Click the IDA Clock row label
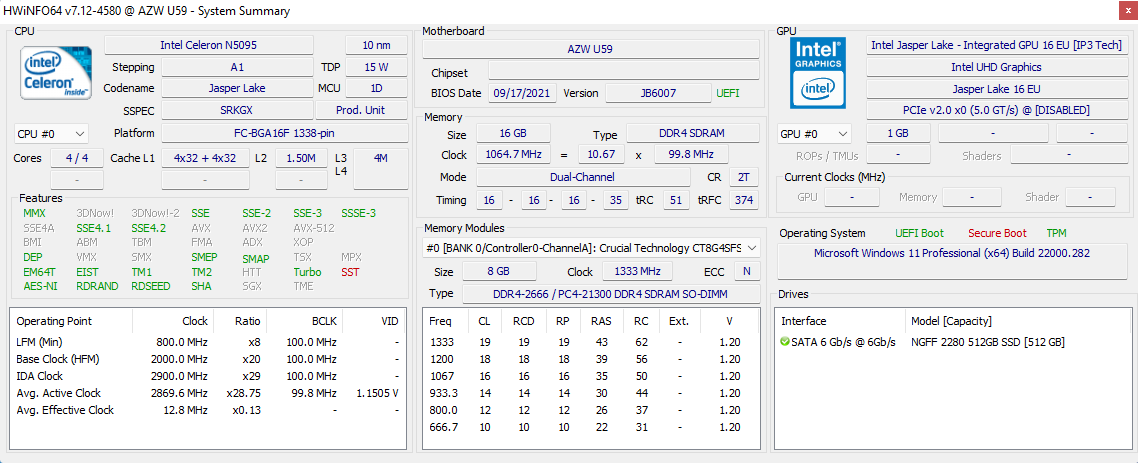Image resolution: width=1138 pixels, height=463 pixels. click(39, 376)
